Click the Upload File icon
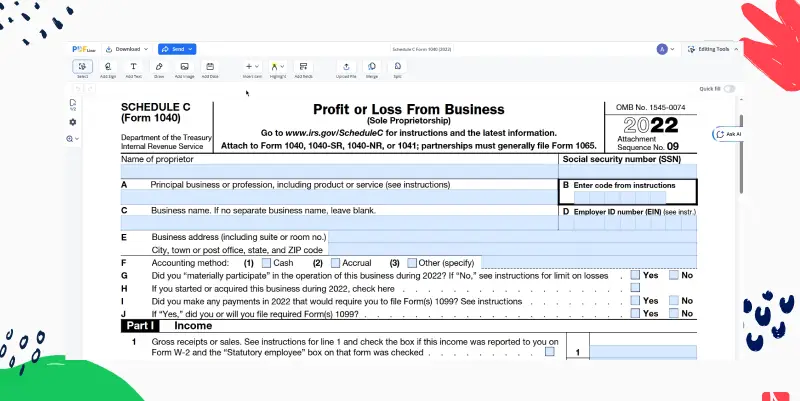 coord(346,69)
